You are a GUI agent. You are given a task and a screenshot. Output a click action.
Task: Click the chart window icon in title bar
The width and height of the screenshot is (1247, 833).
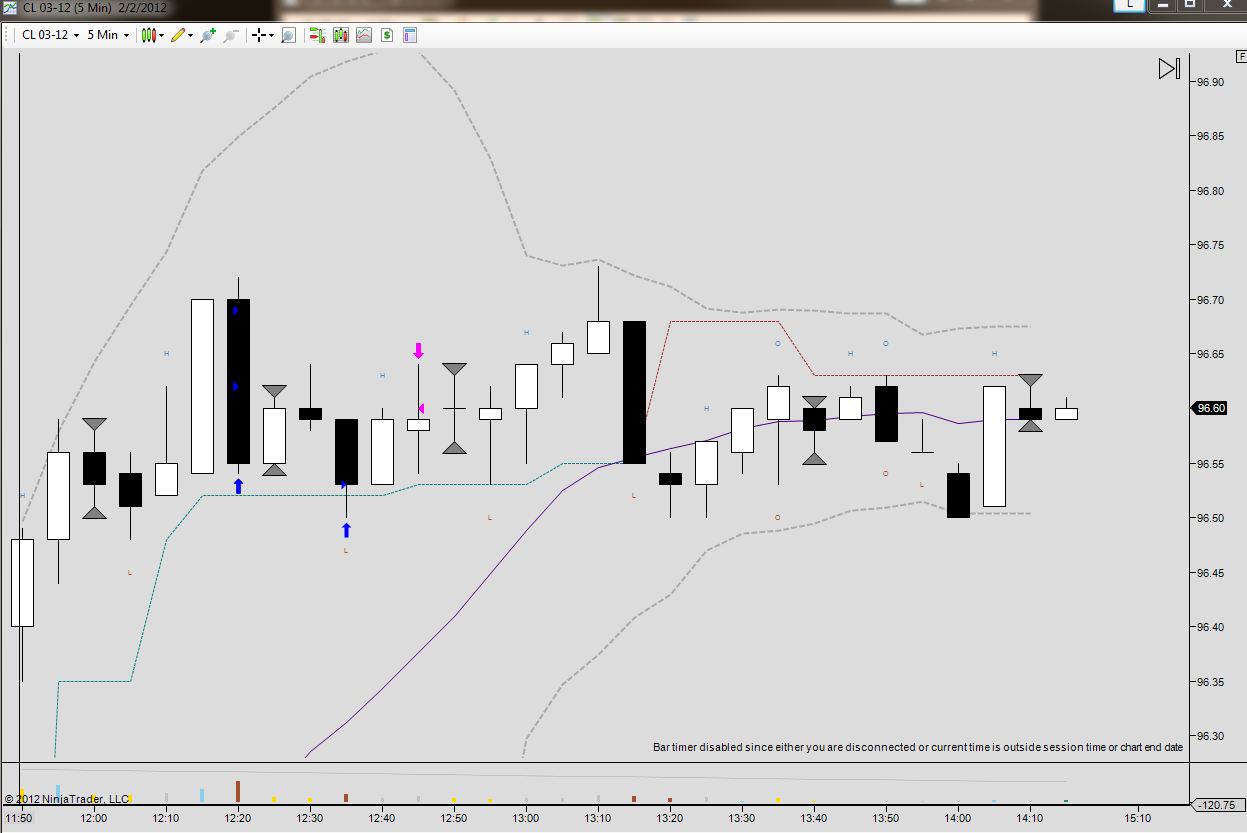click(9, 7)
